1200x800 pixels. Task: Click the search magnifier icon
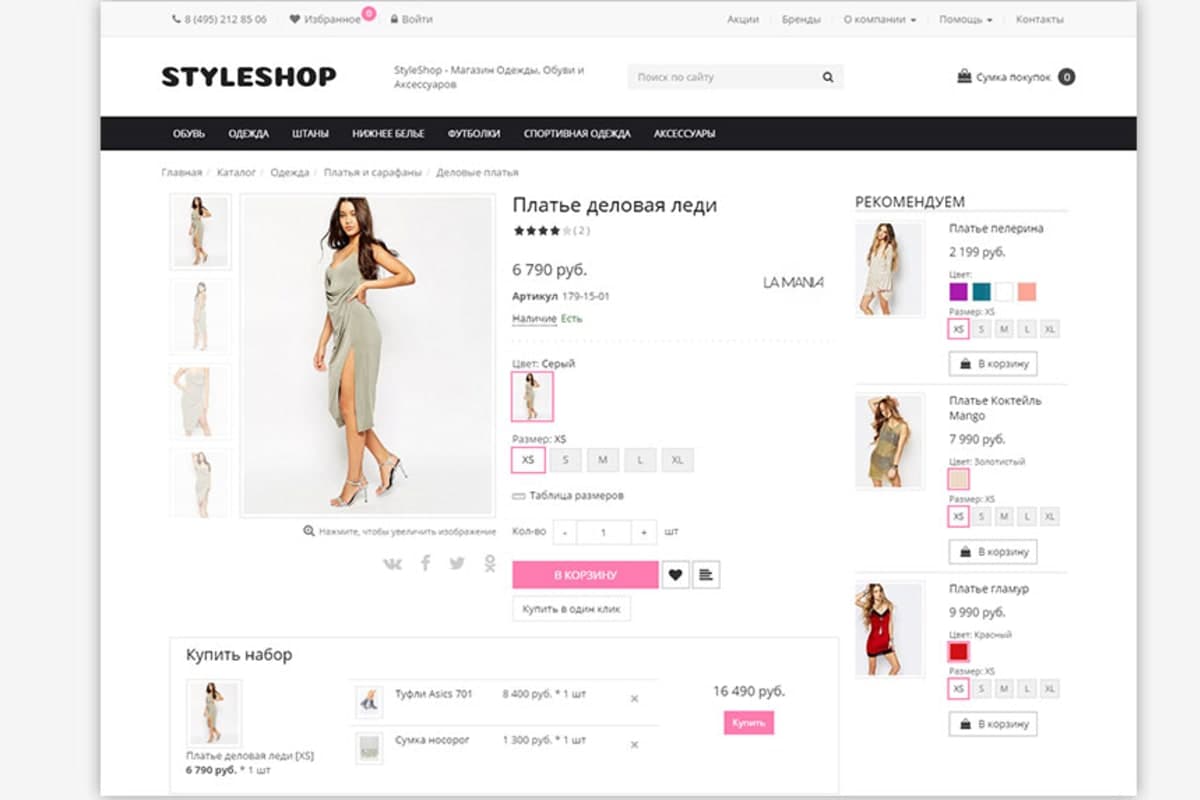(x=828, y=77)
